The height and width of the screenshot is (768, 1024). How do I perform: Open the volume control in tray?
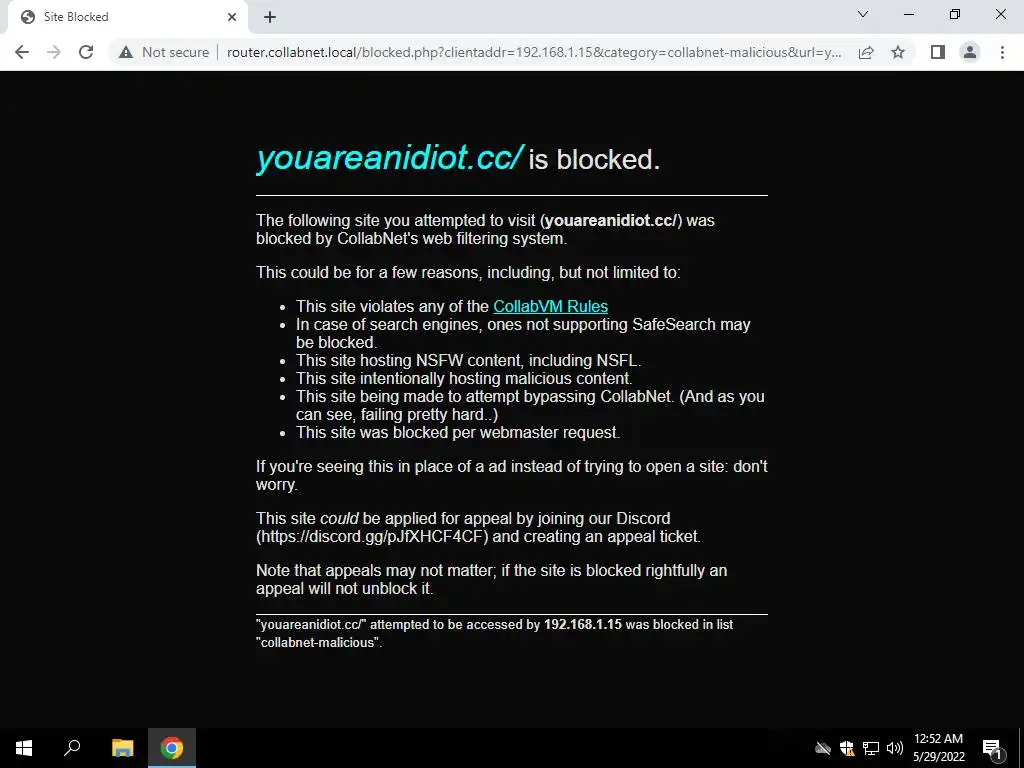pos(895,748)
